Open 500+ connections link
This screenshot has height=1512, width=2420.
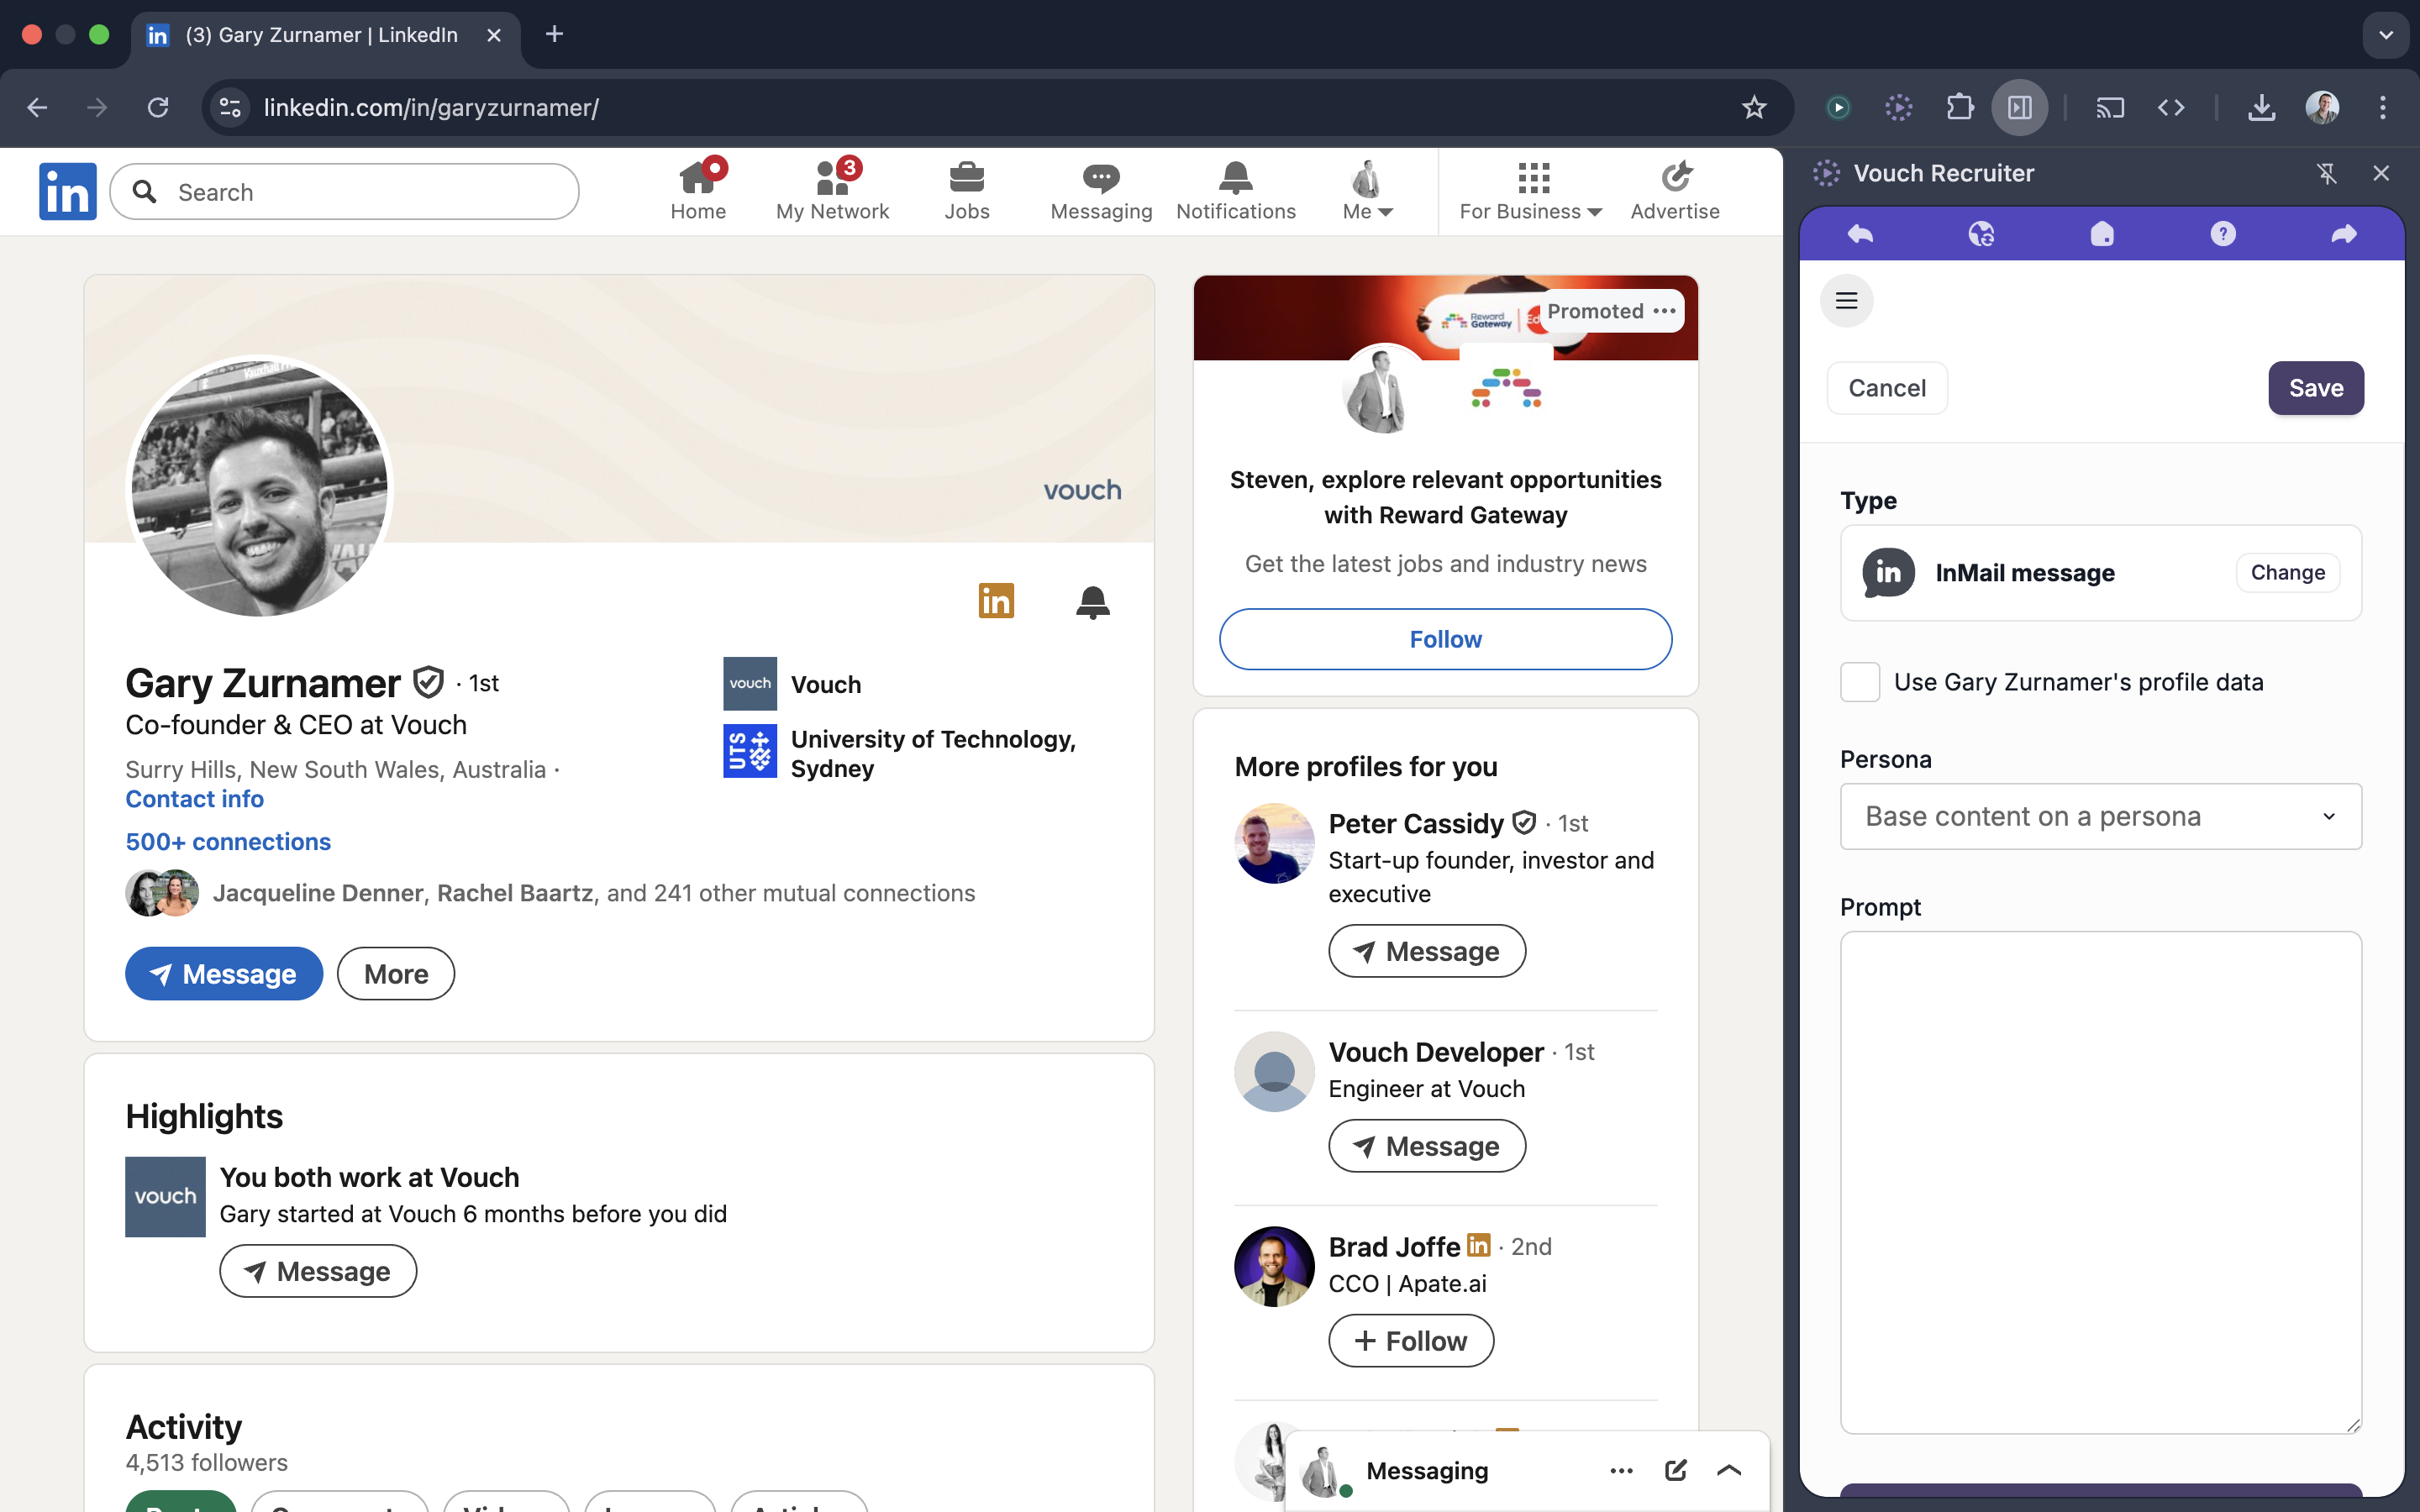pos(228,841)
